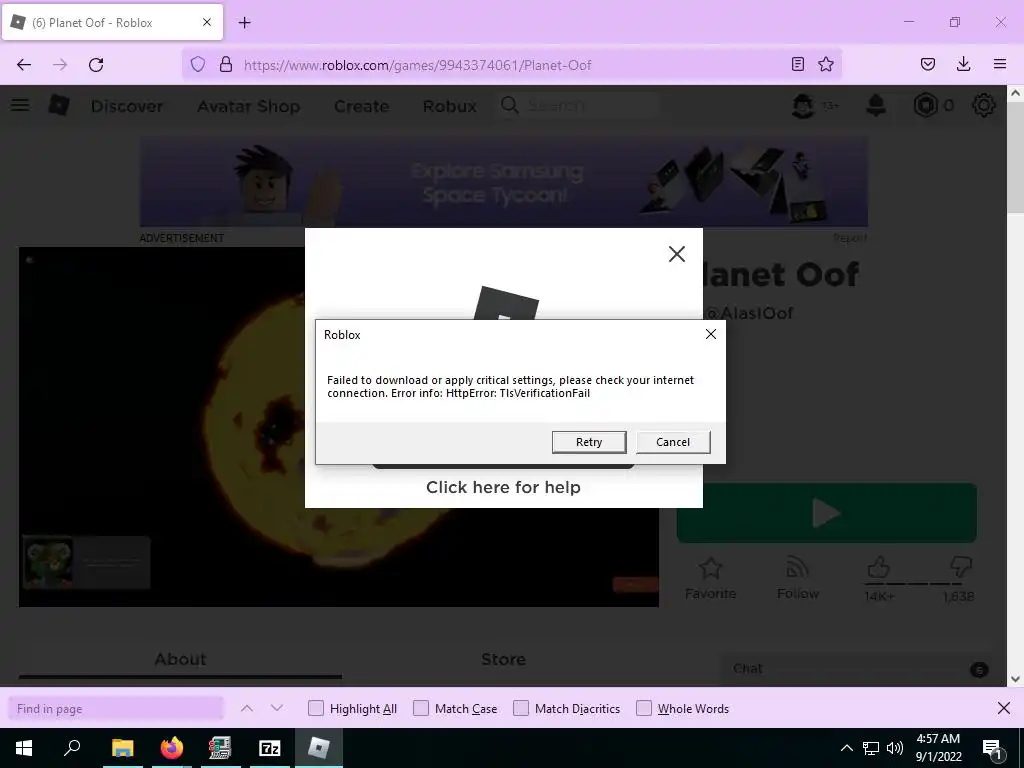Cancel the Roblox error dialog
The height and width of the screenshot is (768, 1024).
click(x=673, y=442)
